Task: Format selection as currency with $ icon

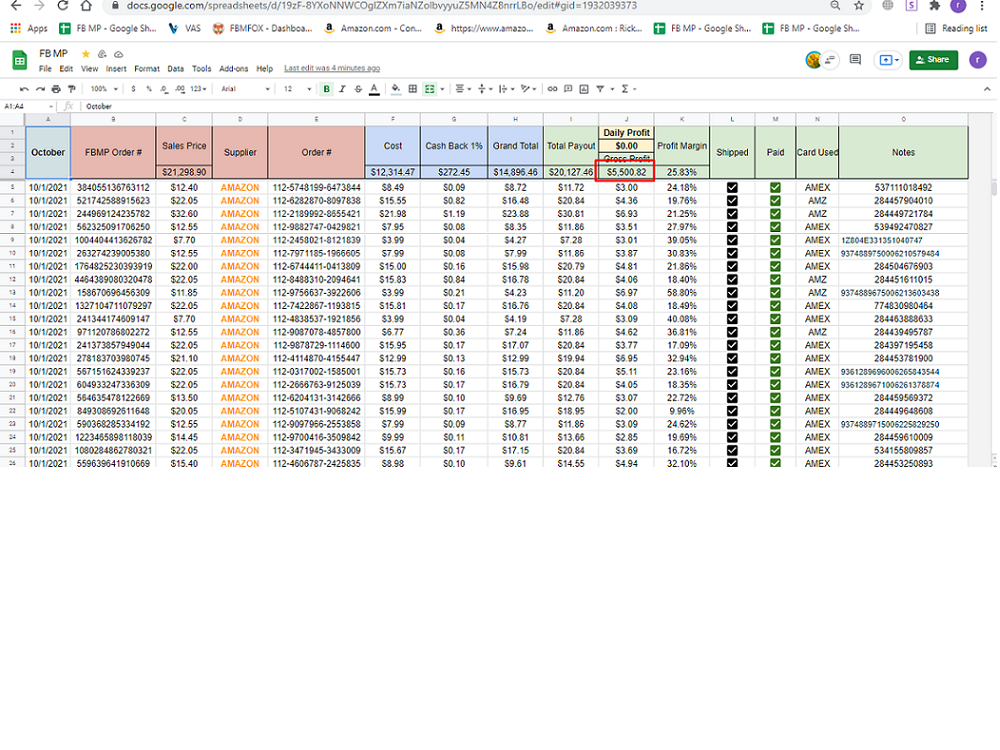Action: click(133, 89)
